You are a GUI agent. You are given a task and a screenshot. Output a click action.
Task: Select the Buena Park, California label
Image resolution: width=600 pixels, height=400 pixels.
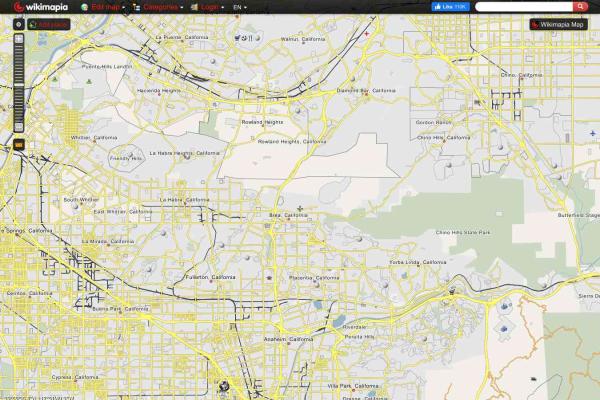tap(120, 309)
